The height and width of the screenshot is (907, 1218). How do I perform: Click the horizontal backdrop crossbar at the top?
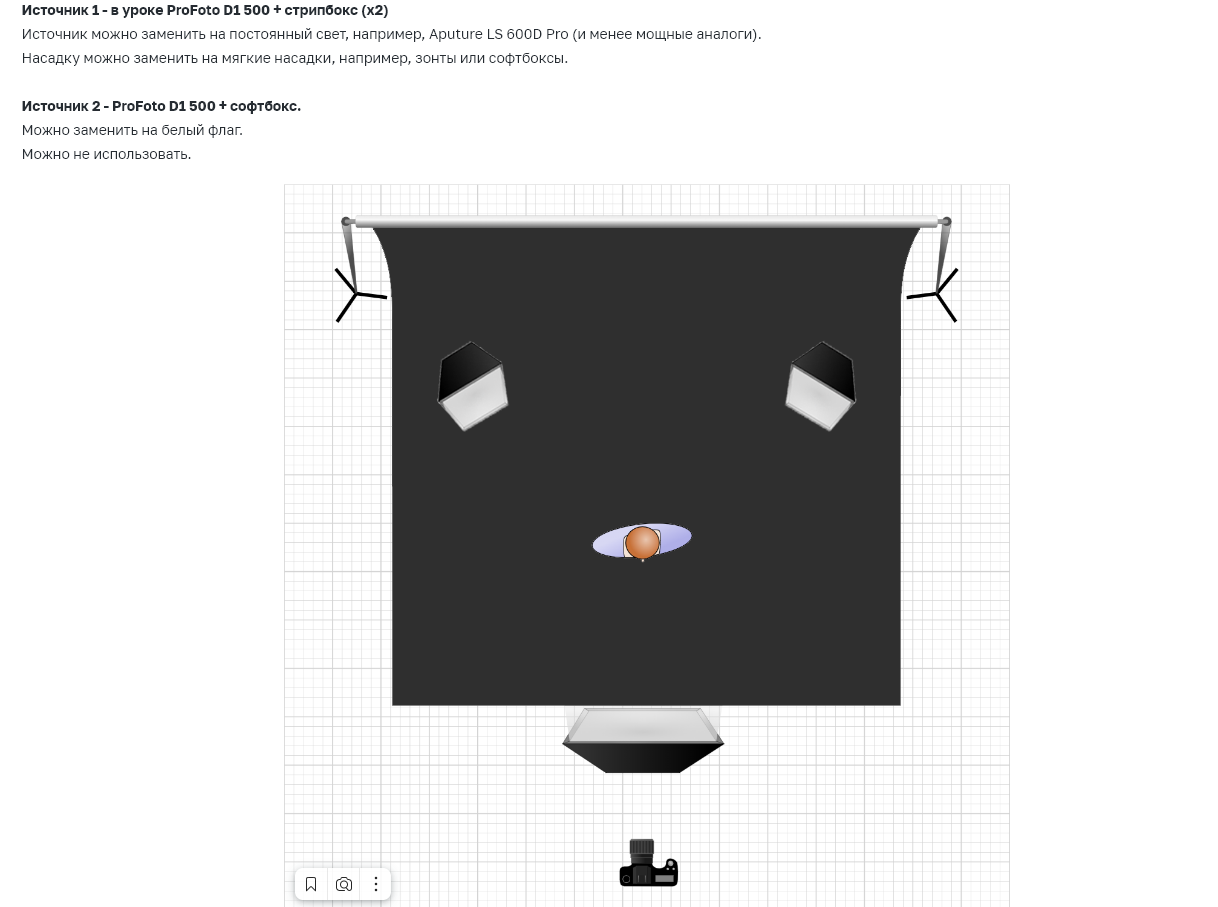[646, 222]
